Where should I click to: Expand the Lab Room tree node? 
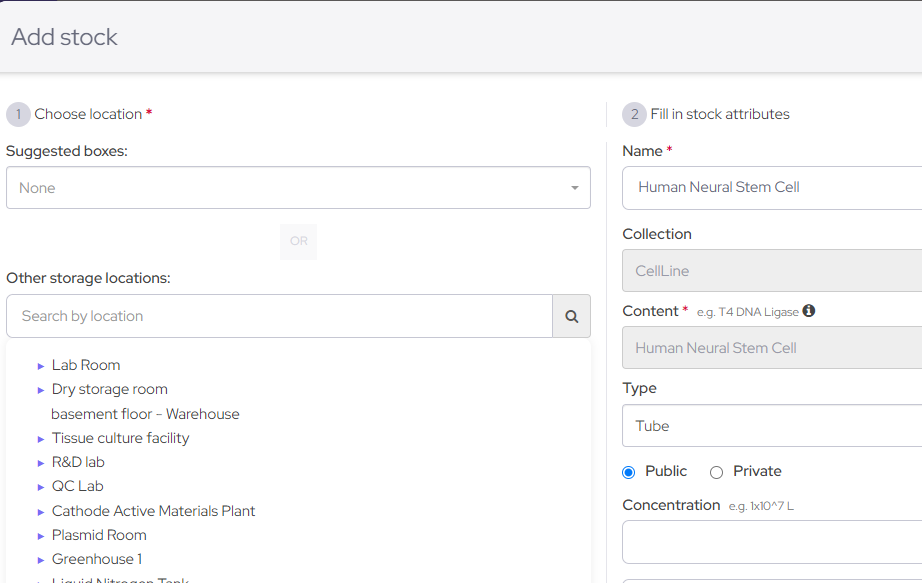[x=40, y=364]
